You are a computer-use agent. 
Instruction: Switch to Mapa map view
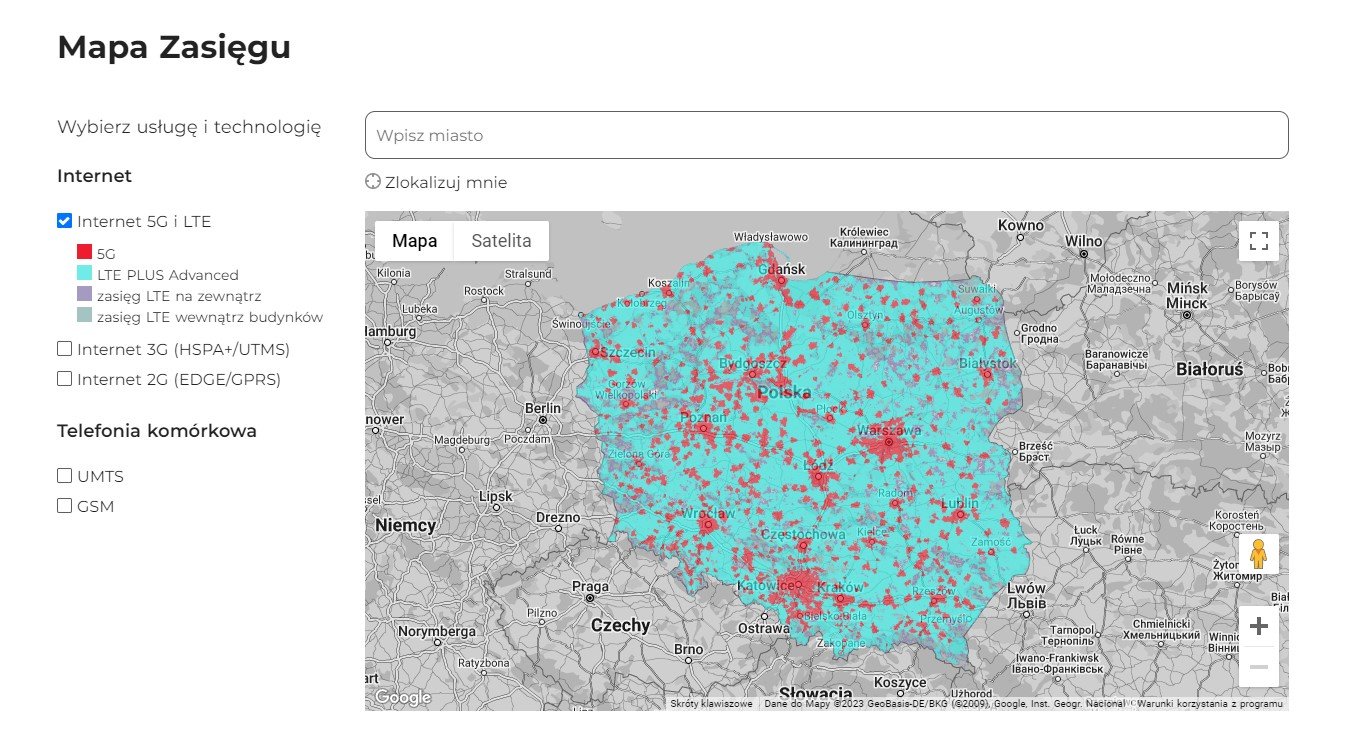[x=414, y=241]
